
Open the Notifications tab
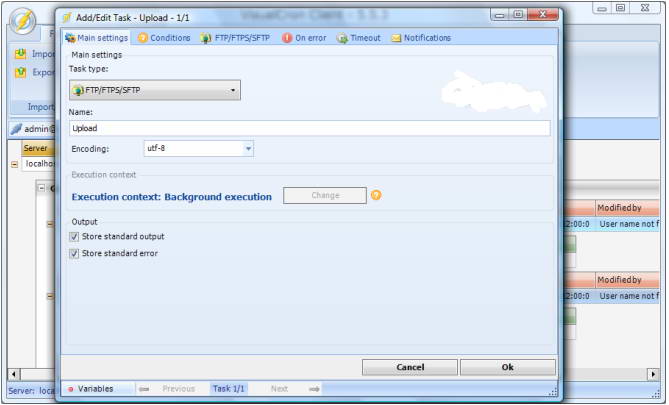pos(421,38)
